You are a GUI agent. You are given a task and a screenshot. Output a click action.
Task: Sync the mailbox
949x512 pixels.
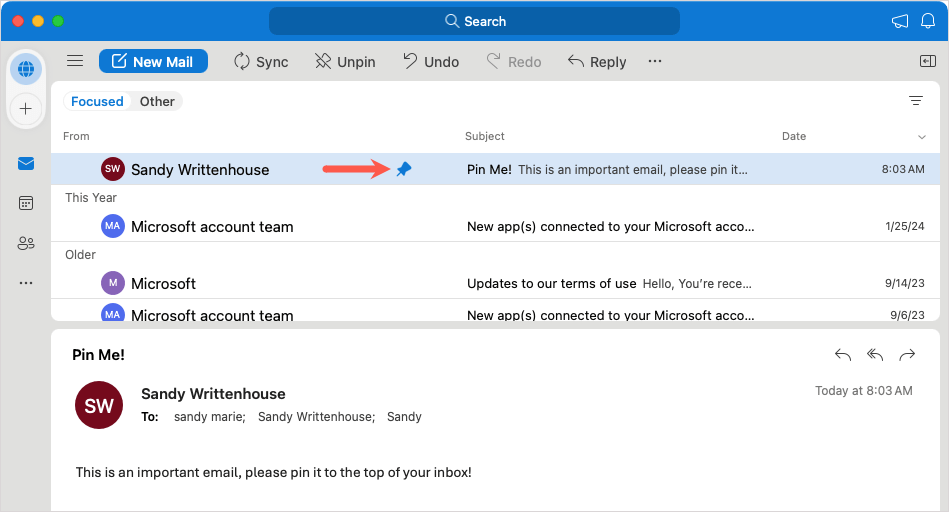click(261, 61)
